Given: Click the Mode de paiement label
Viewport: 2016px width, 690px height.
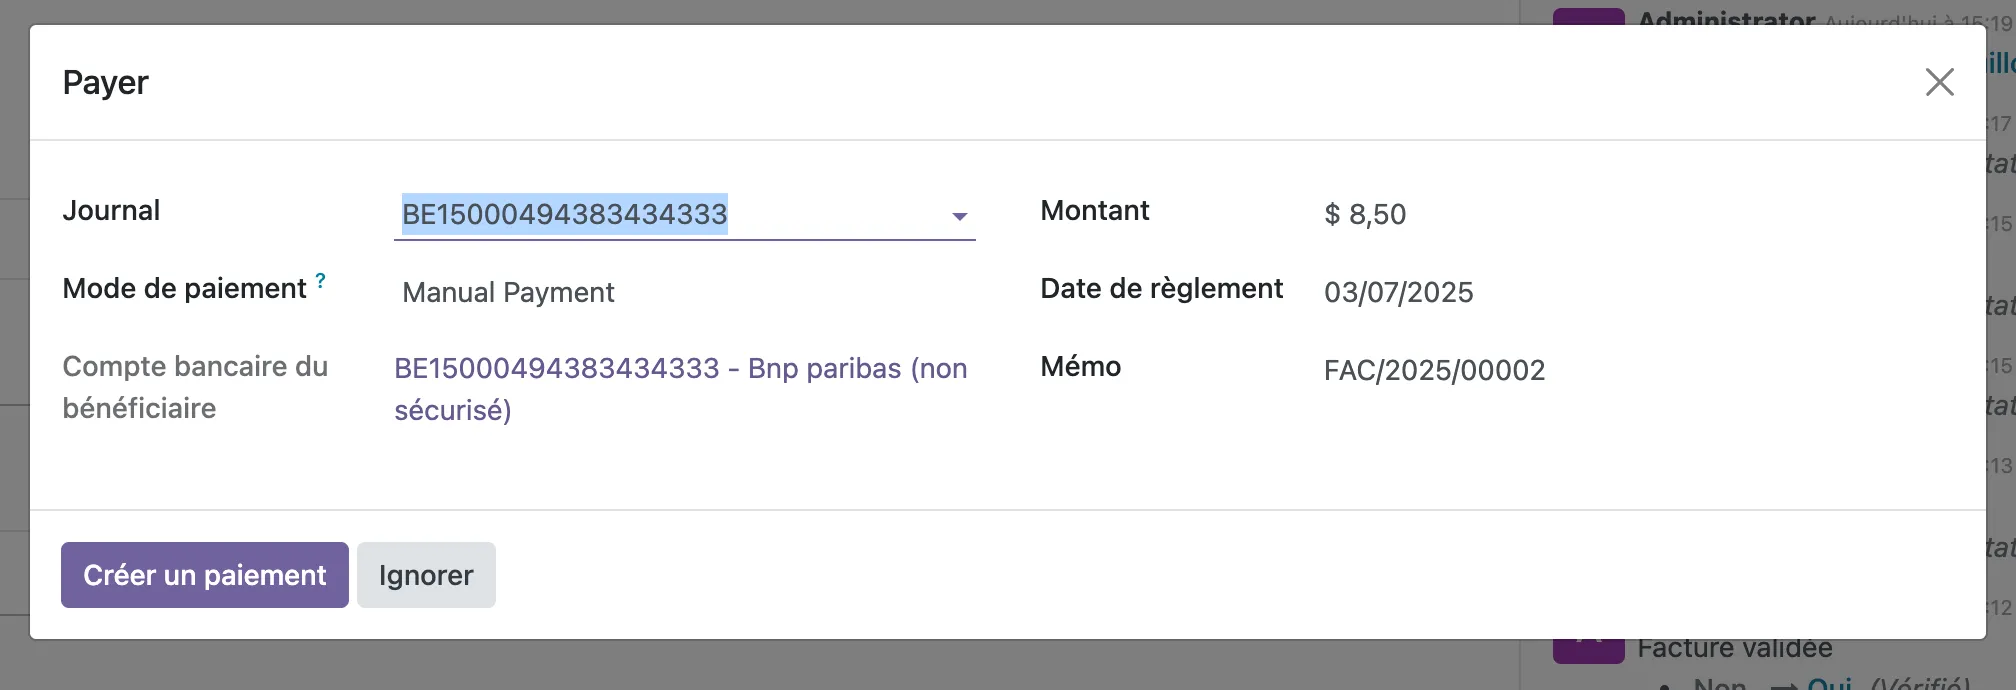Looking at the screenshot, I should (x=184, y=288).
